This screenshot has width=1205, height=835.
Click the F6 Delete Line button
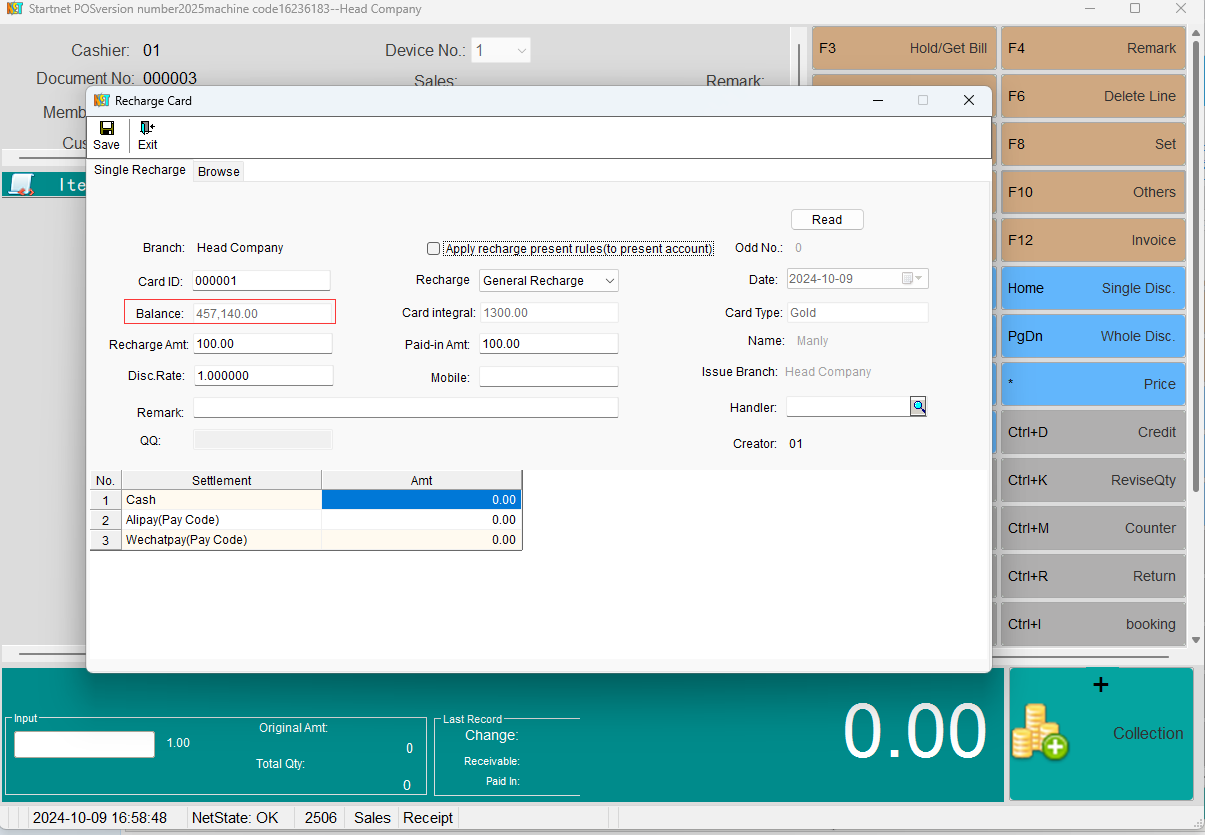(1093, 96)
